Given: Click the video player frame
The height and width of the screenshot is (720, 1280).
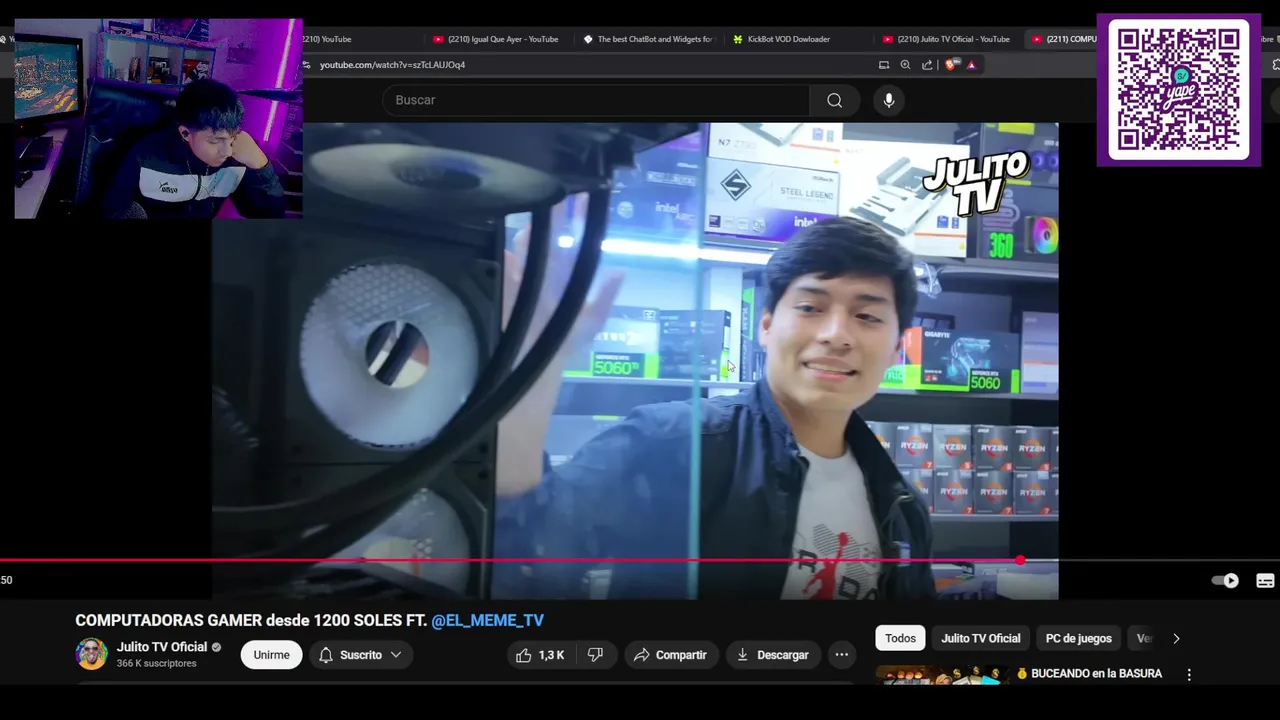Looking at the screenshot, I should pyautogui.click(x=634, y=360).
